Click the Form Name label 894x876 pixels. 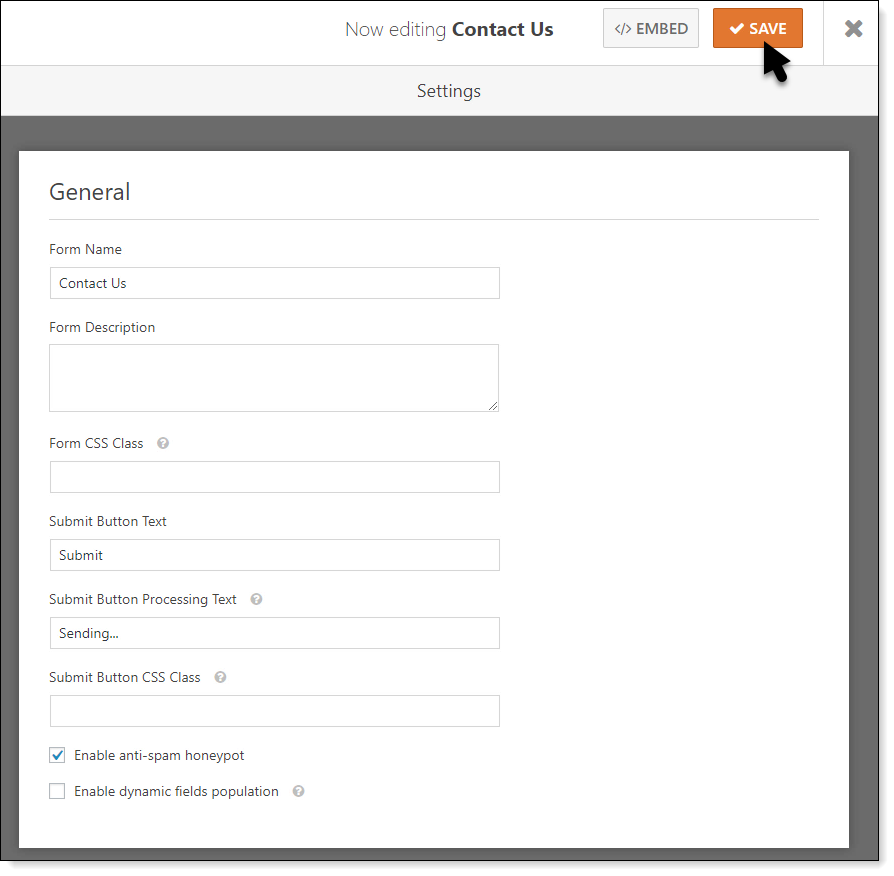coord(85,249)
